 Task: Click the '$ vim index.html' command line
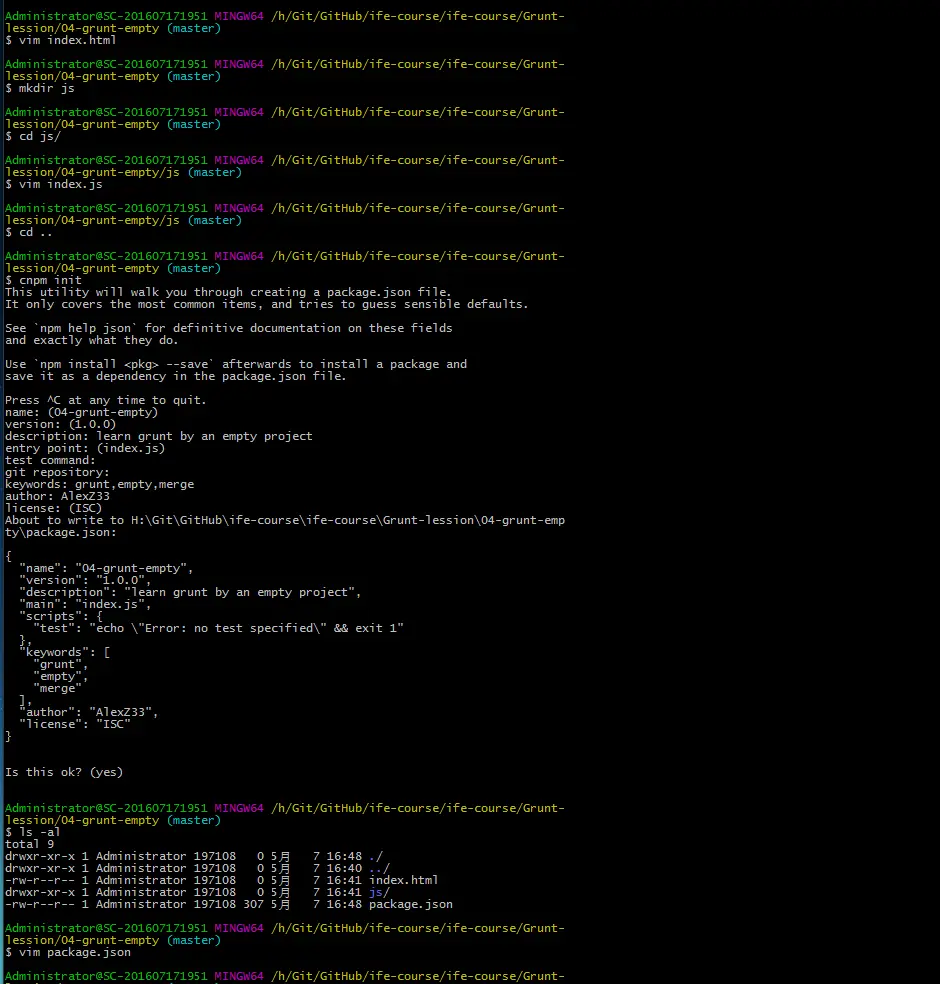(x=61, y=40)
